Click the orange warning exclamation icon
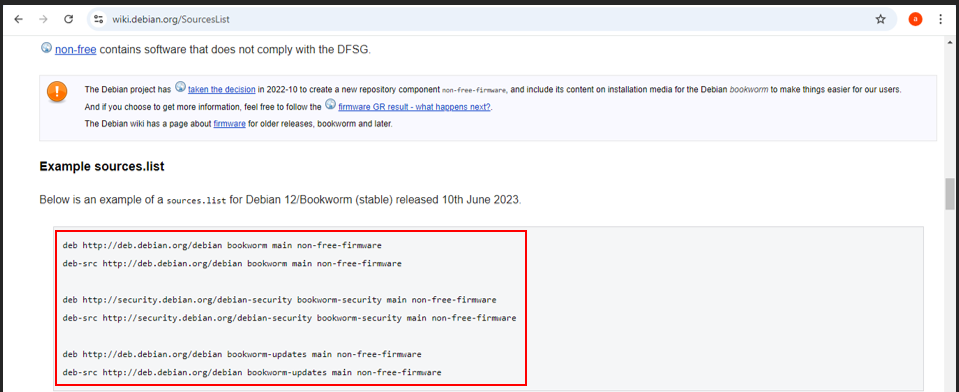 57,92
